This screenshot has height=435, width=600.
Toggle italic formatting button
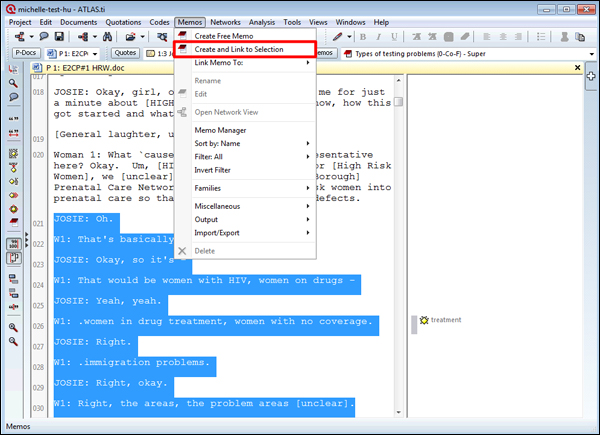pyautogui.click(x=378, y=36)
